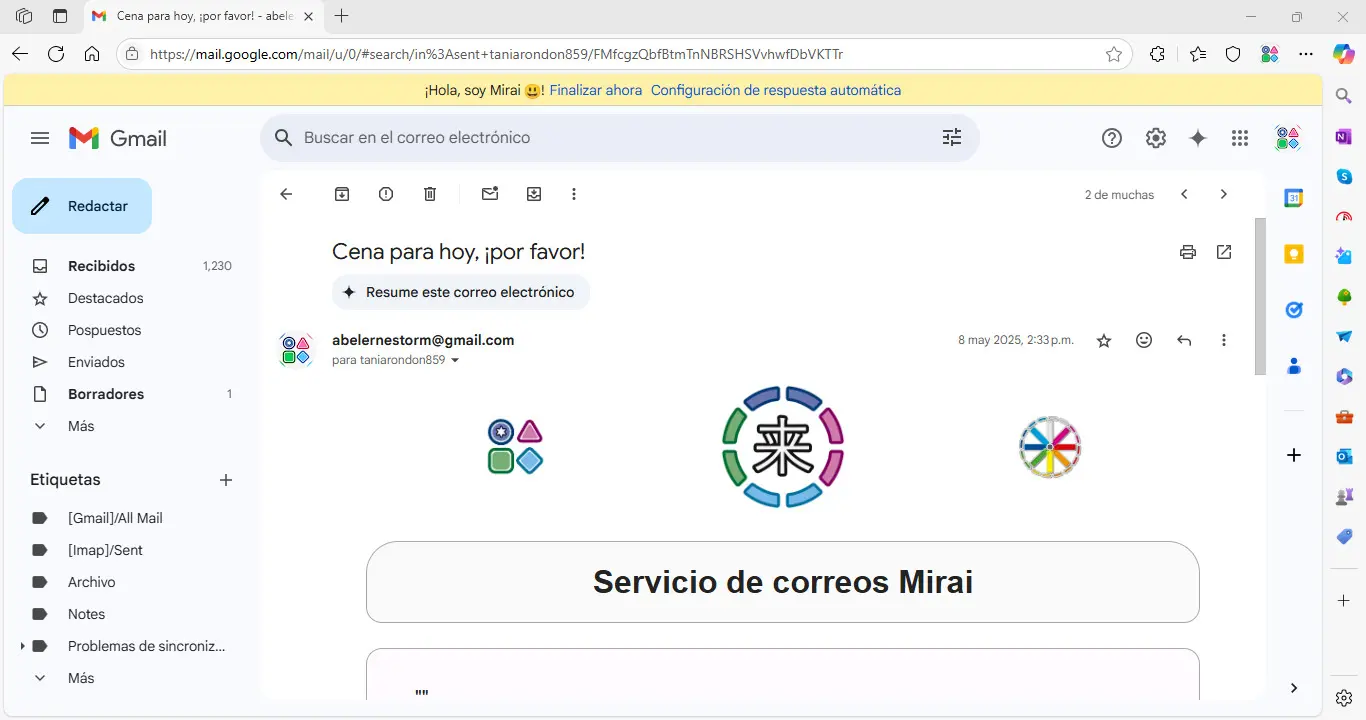Screen dimensions: 1366x720
Task: Mark the email as unread
Action: (x=490, y=194)
